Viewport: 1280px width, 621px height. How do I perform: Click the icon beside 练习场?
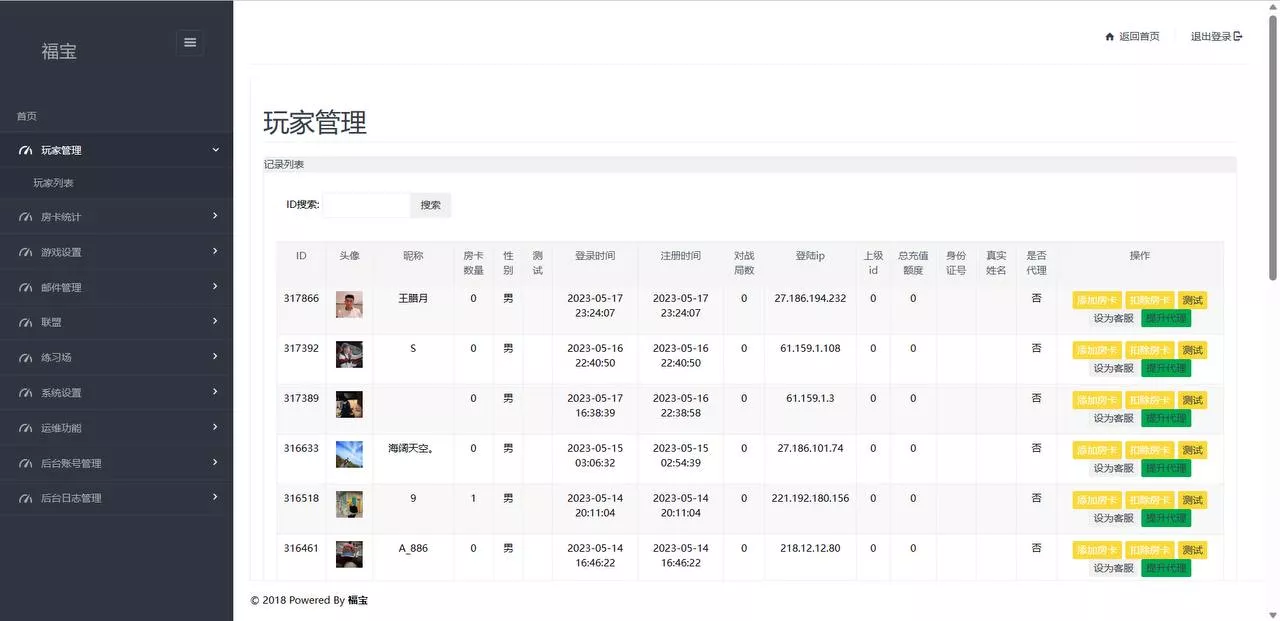click(25, 357)
